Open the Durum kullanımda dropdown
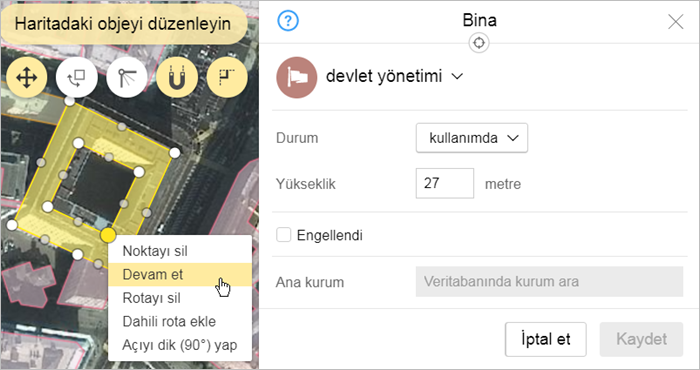This screenshot has height=370, width=700. (472, 138)
